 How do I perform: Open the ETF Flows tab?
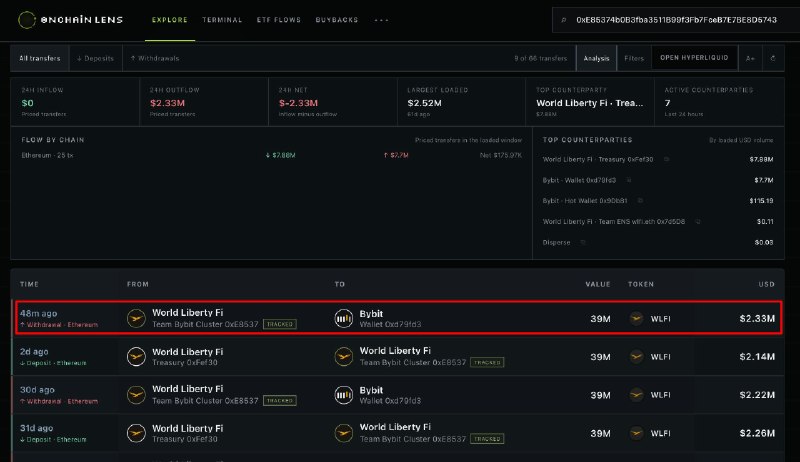[x=279, y=20]
